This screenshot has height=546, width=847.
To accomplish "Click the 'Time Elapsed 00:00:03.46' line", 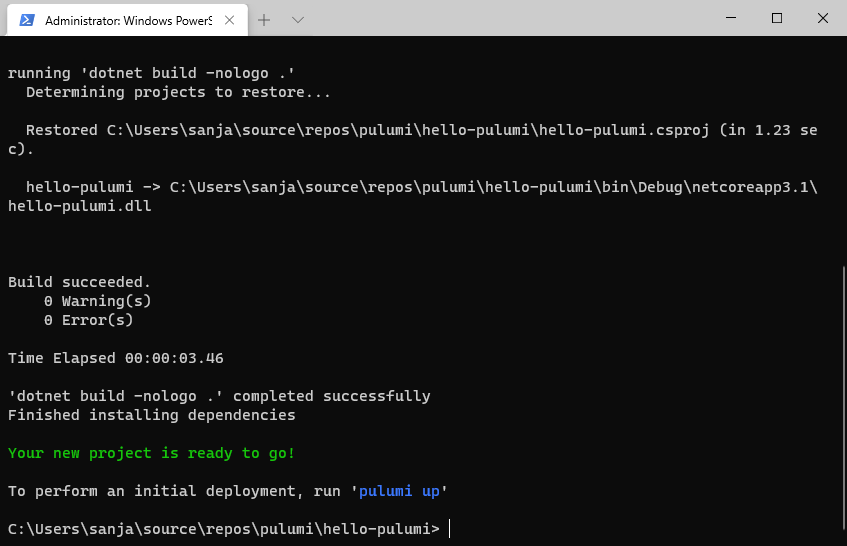I will (116, 358).
